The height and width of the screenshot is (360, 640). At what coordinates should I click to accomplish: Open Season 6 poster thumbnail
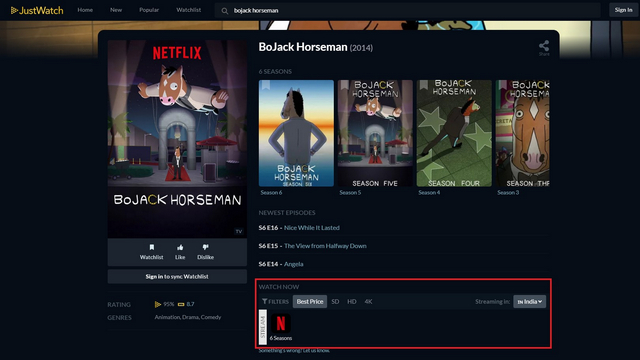tap(296, 133)
